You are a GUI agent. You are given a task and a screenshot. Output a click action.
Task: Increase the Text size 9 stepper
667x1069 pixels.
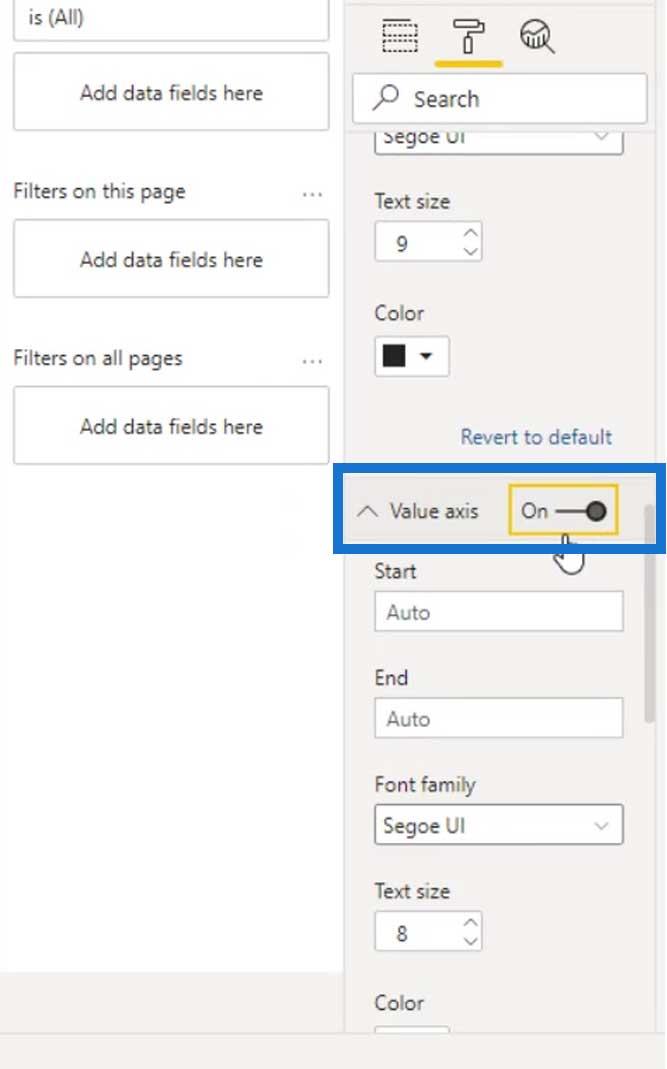pos(470,233)
